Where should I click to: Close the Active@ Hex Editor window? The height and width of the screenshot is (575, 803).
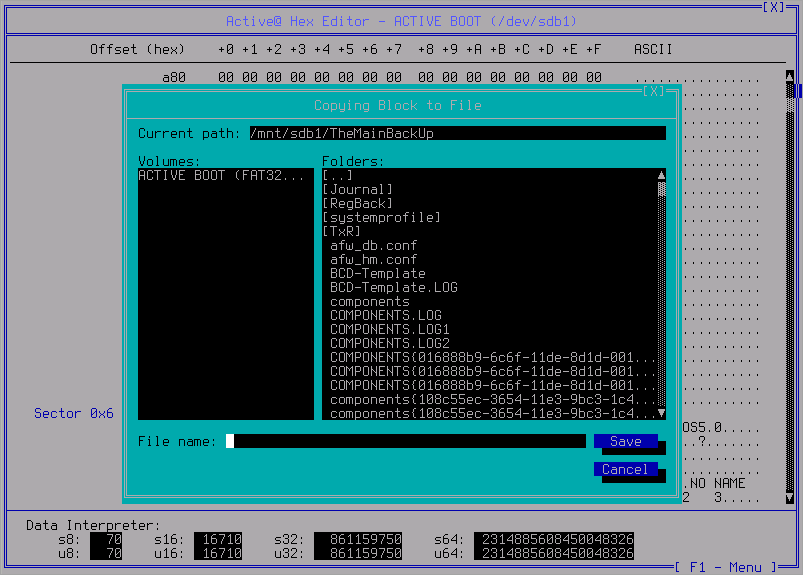[774, 7]
